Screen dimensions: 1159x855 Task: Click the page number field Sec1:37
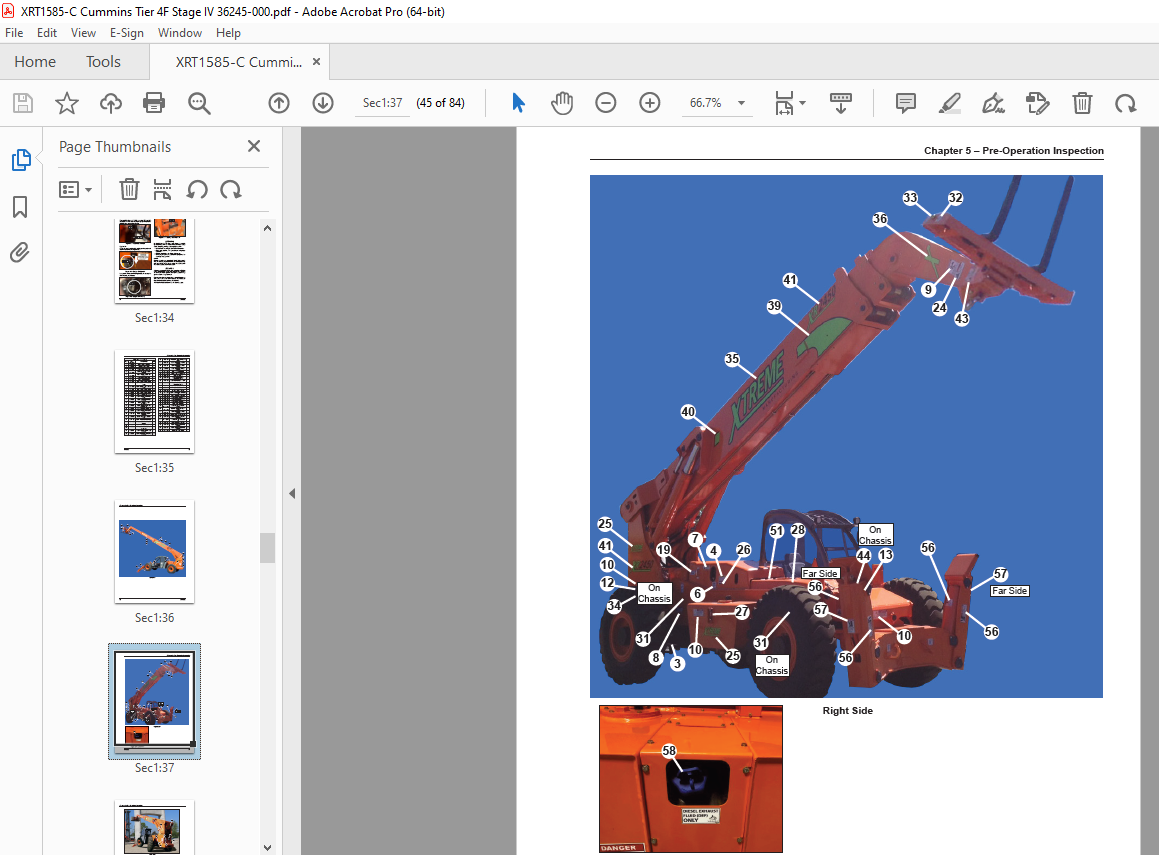click(382, 103)
